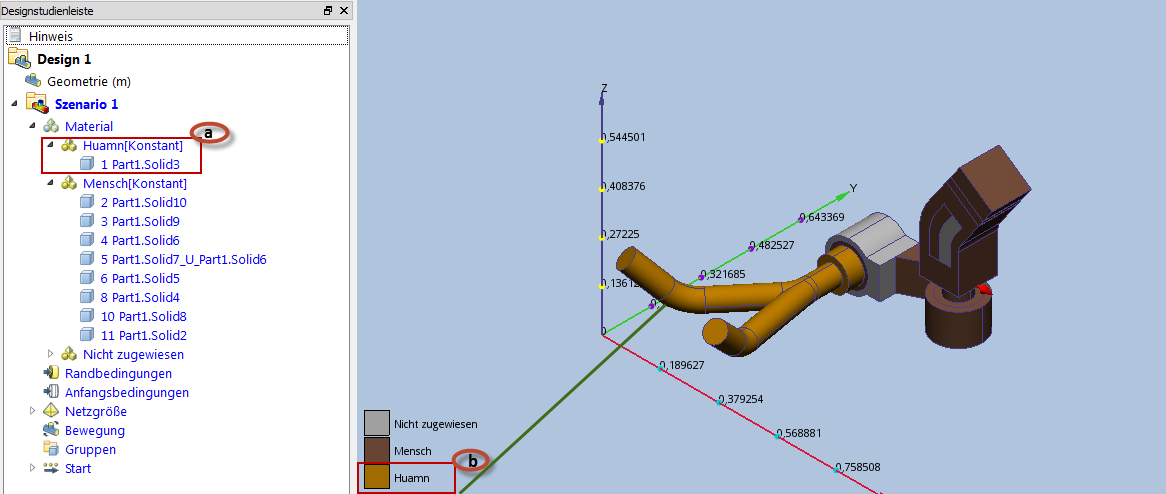Click the Randbedingungen icon
1166x494 pixels.
(51, 373)
